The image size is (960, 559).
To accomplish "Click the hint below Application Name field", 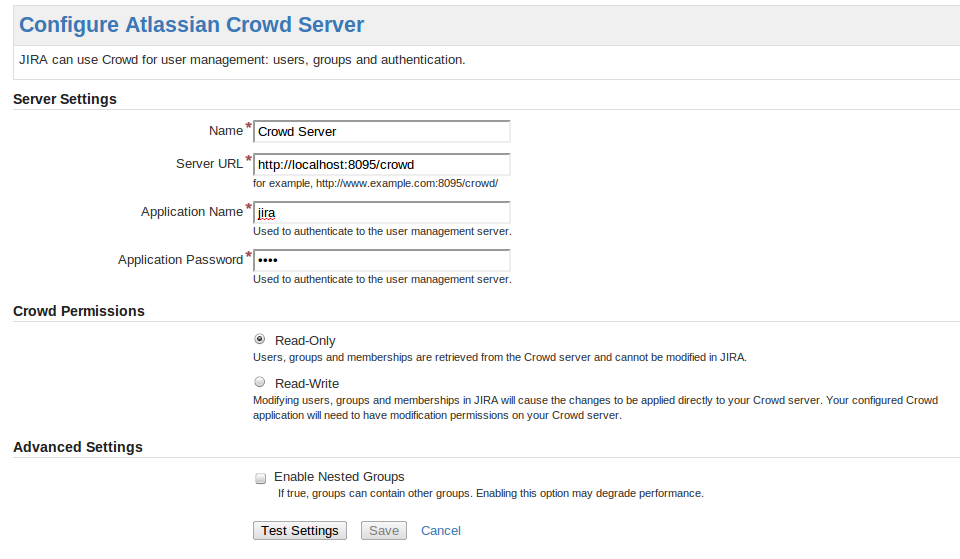I will tap(382, 231).
